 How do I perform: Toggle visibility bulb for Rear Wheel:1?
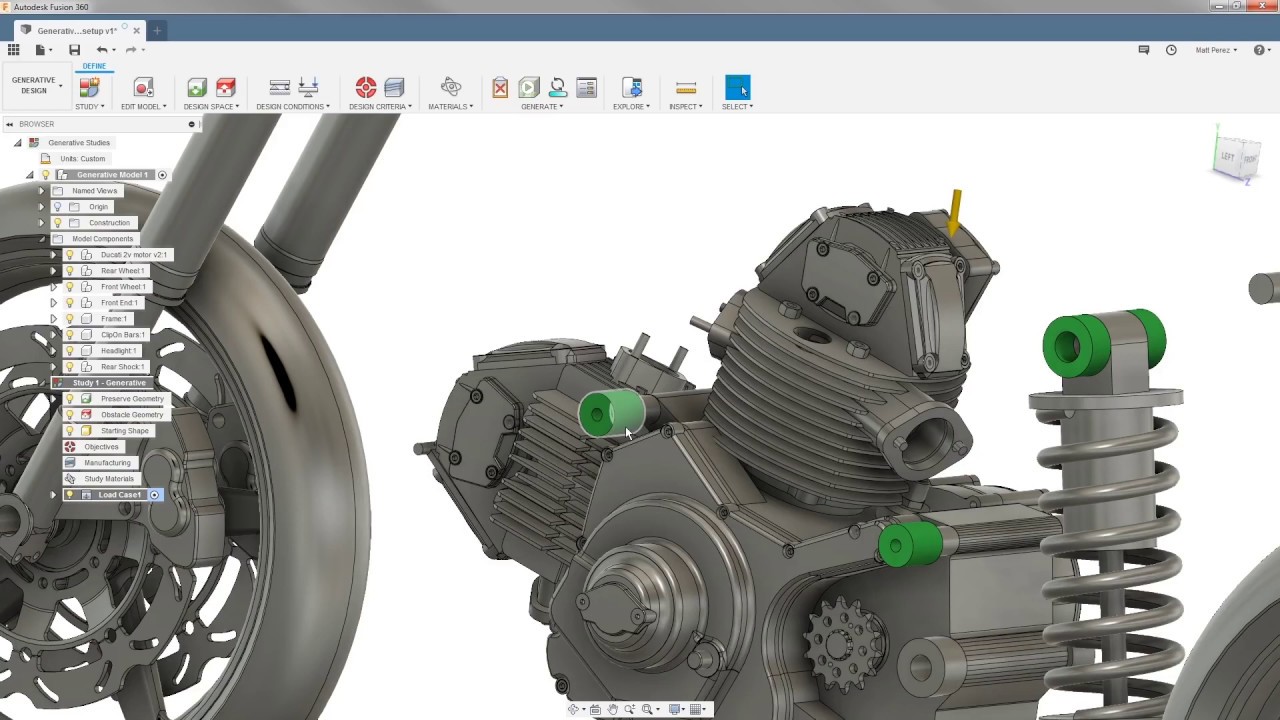click(70, 271)
